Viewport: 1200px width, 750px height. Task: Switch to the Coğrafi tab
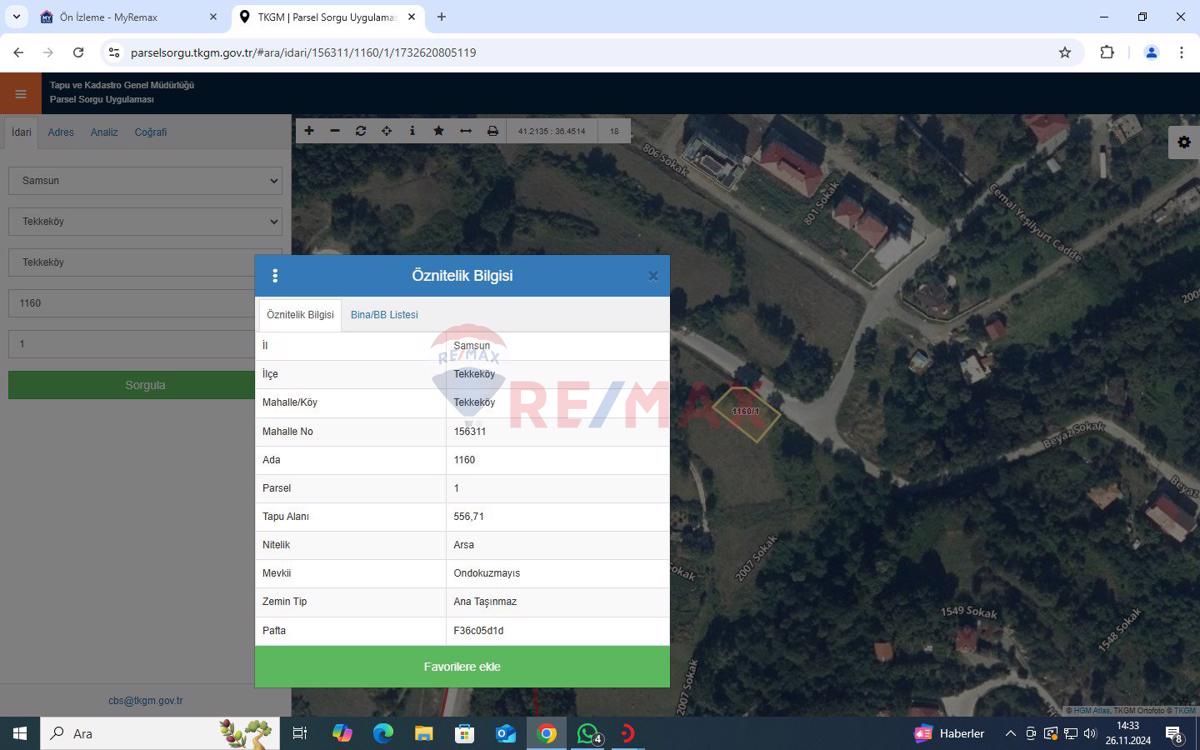point(151,131)
